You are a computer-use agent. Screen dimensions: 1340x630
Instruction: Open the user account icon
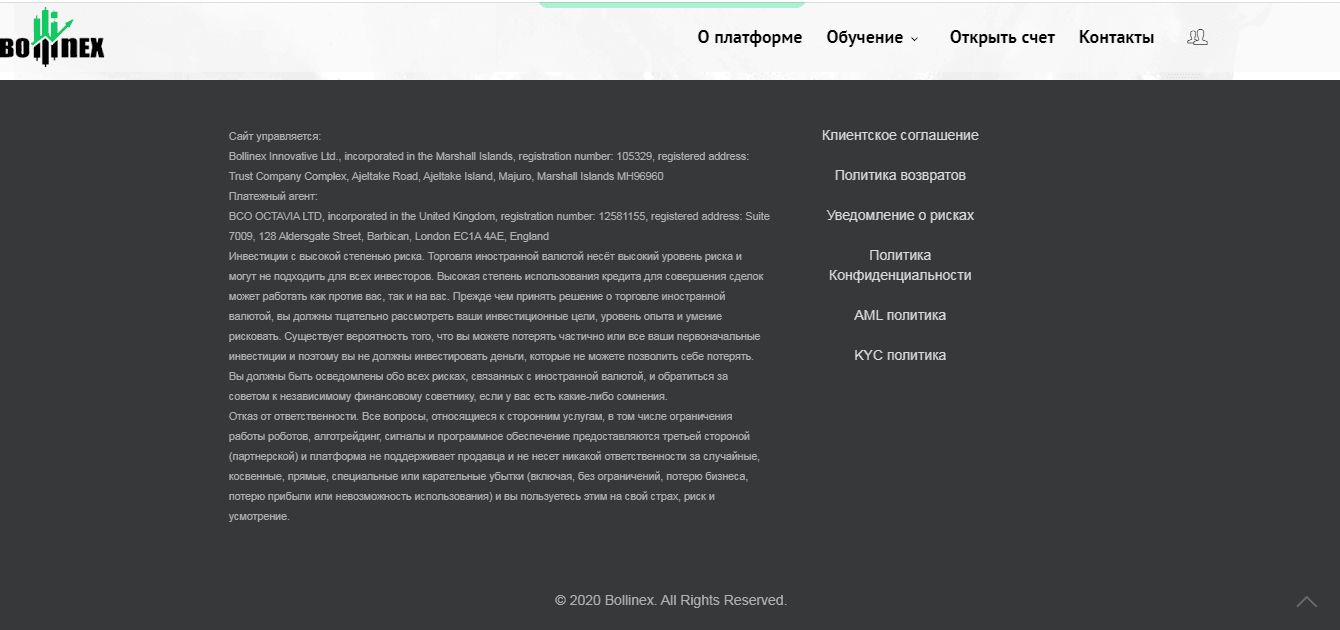1197,37
